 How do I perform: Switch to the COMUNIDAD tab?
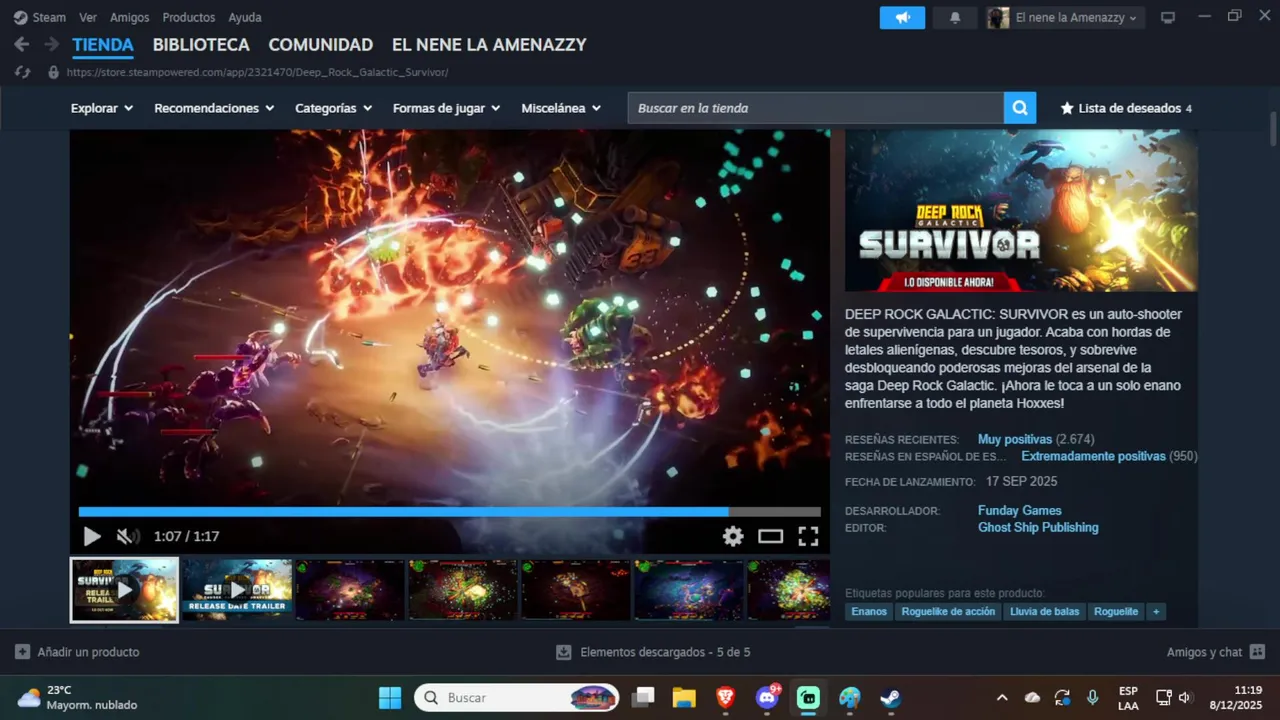[x=321, y=45]
